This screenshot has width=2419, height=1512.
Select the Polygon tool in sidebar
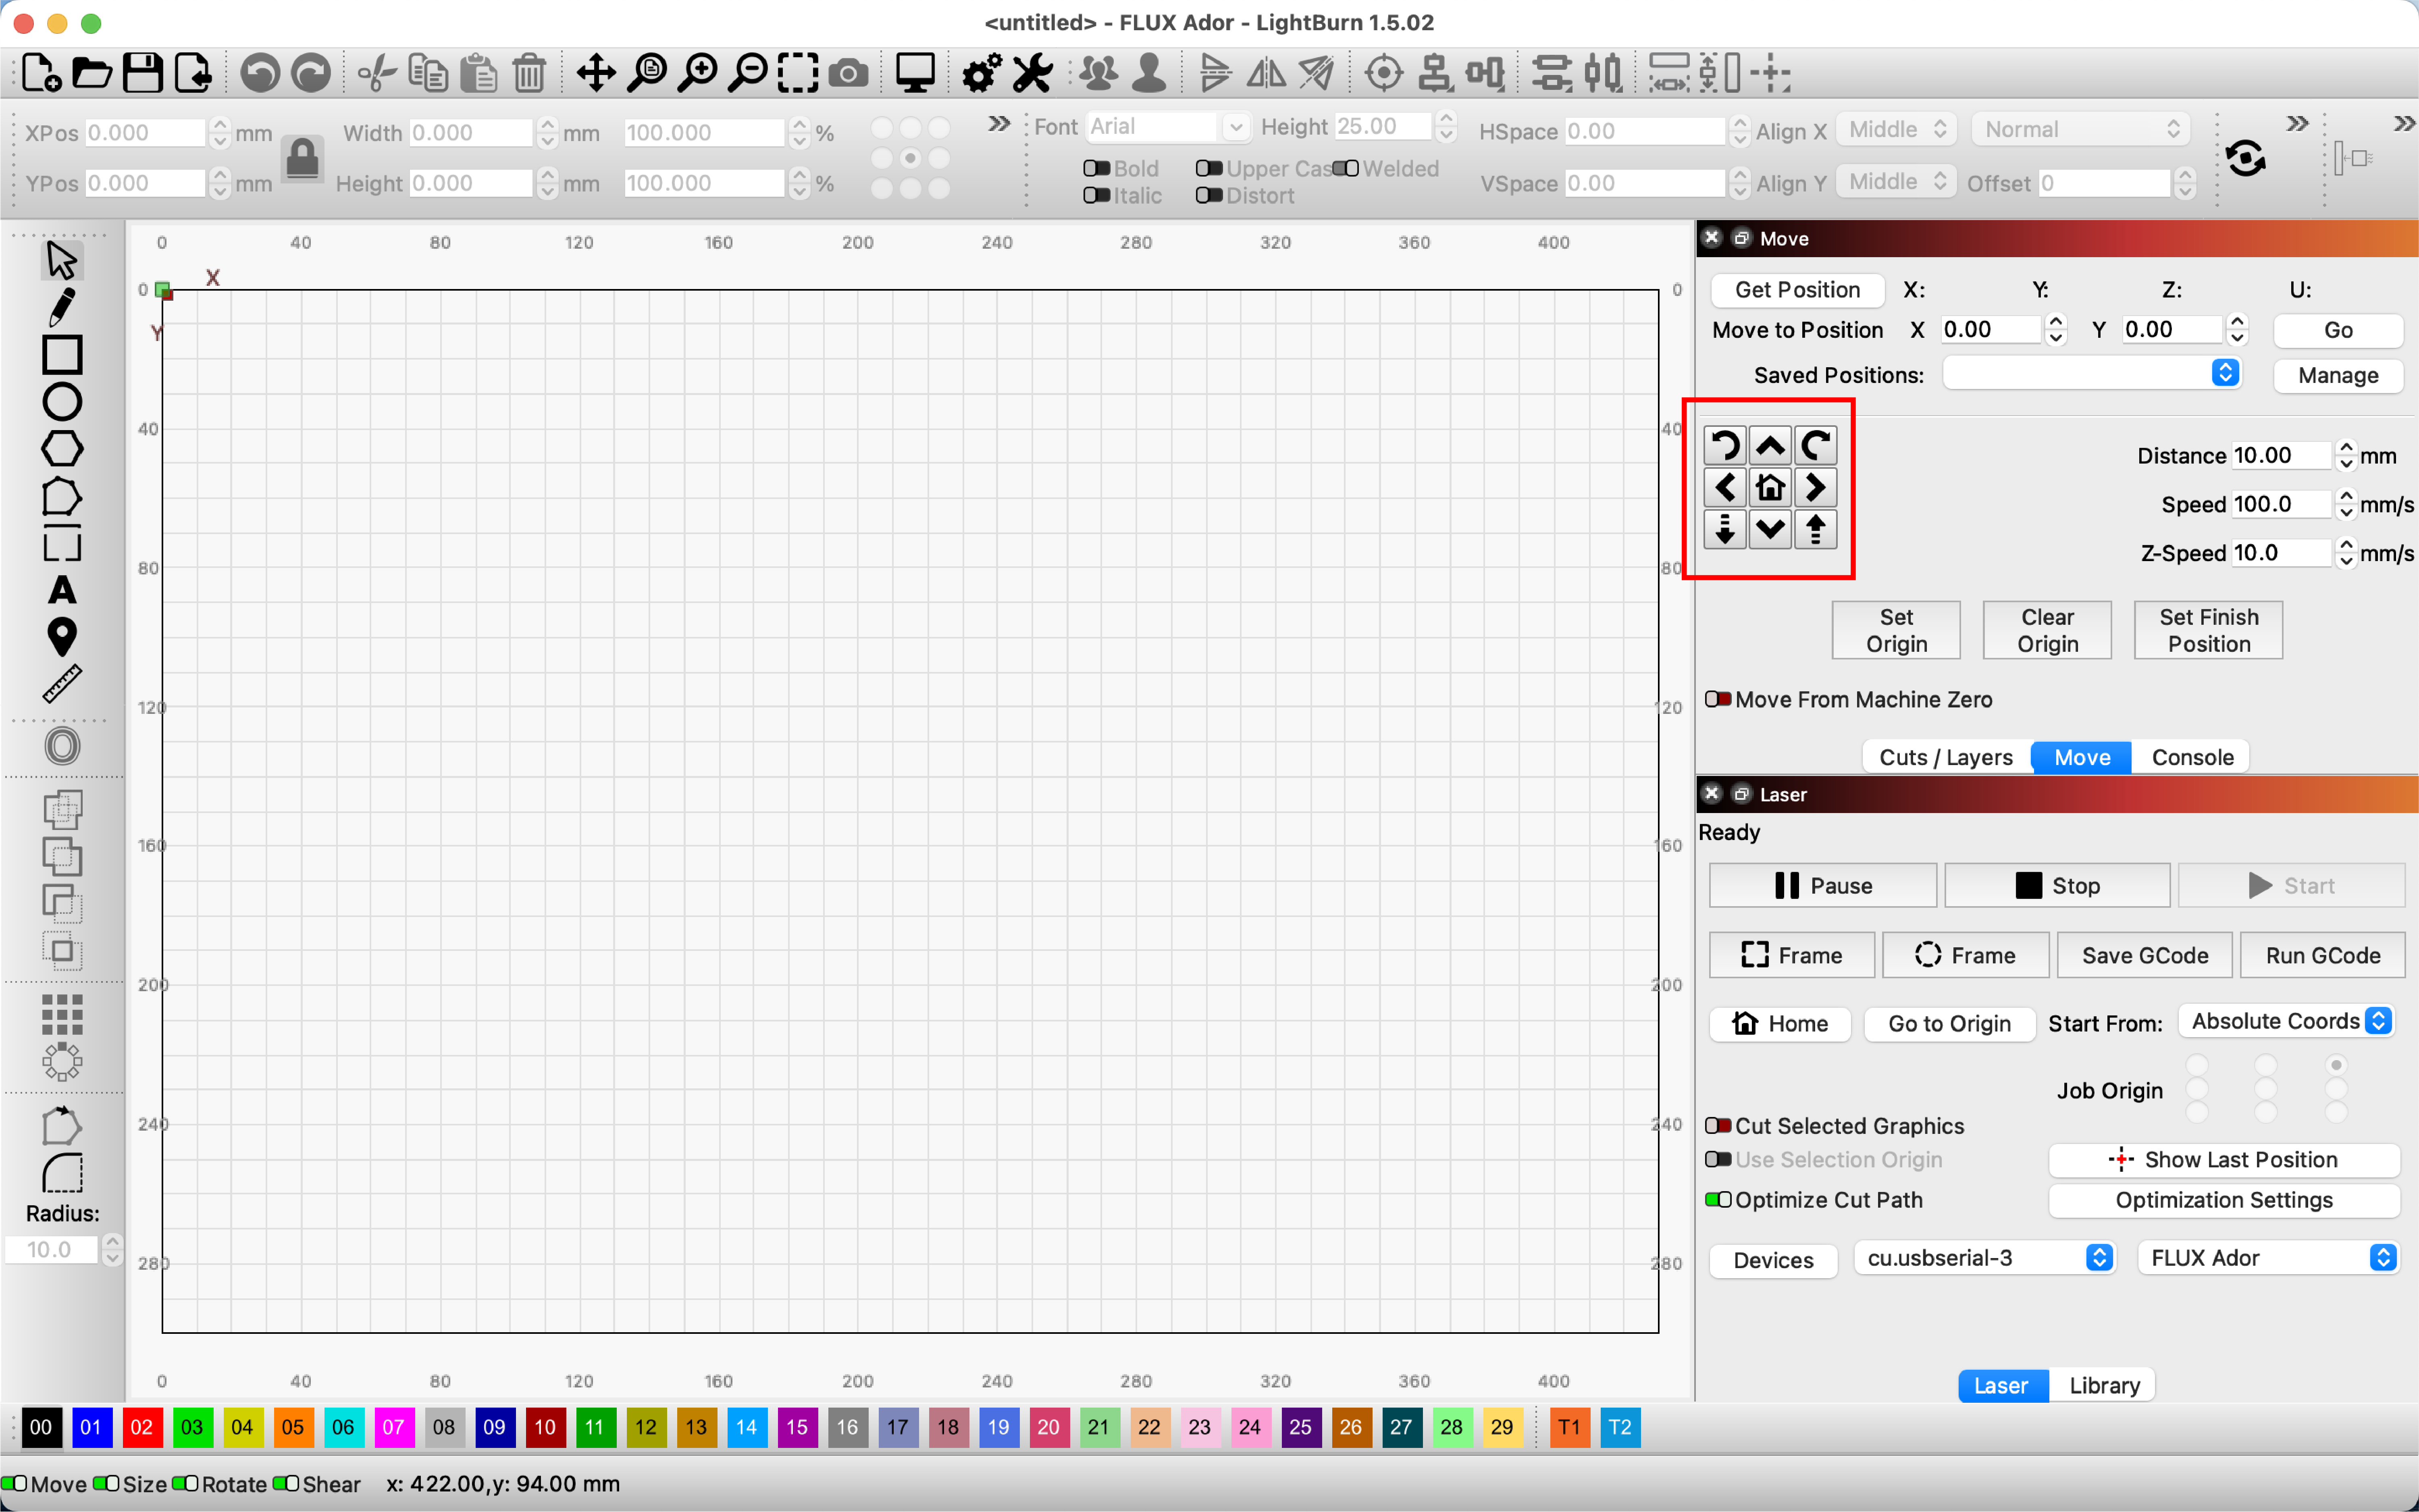coord(62,449)
